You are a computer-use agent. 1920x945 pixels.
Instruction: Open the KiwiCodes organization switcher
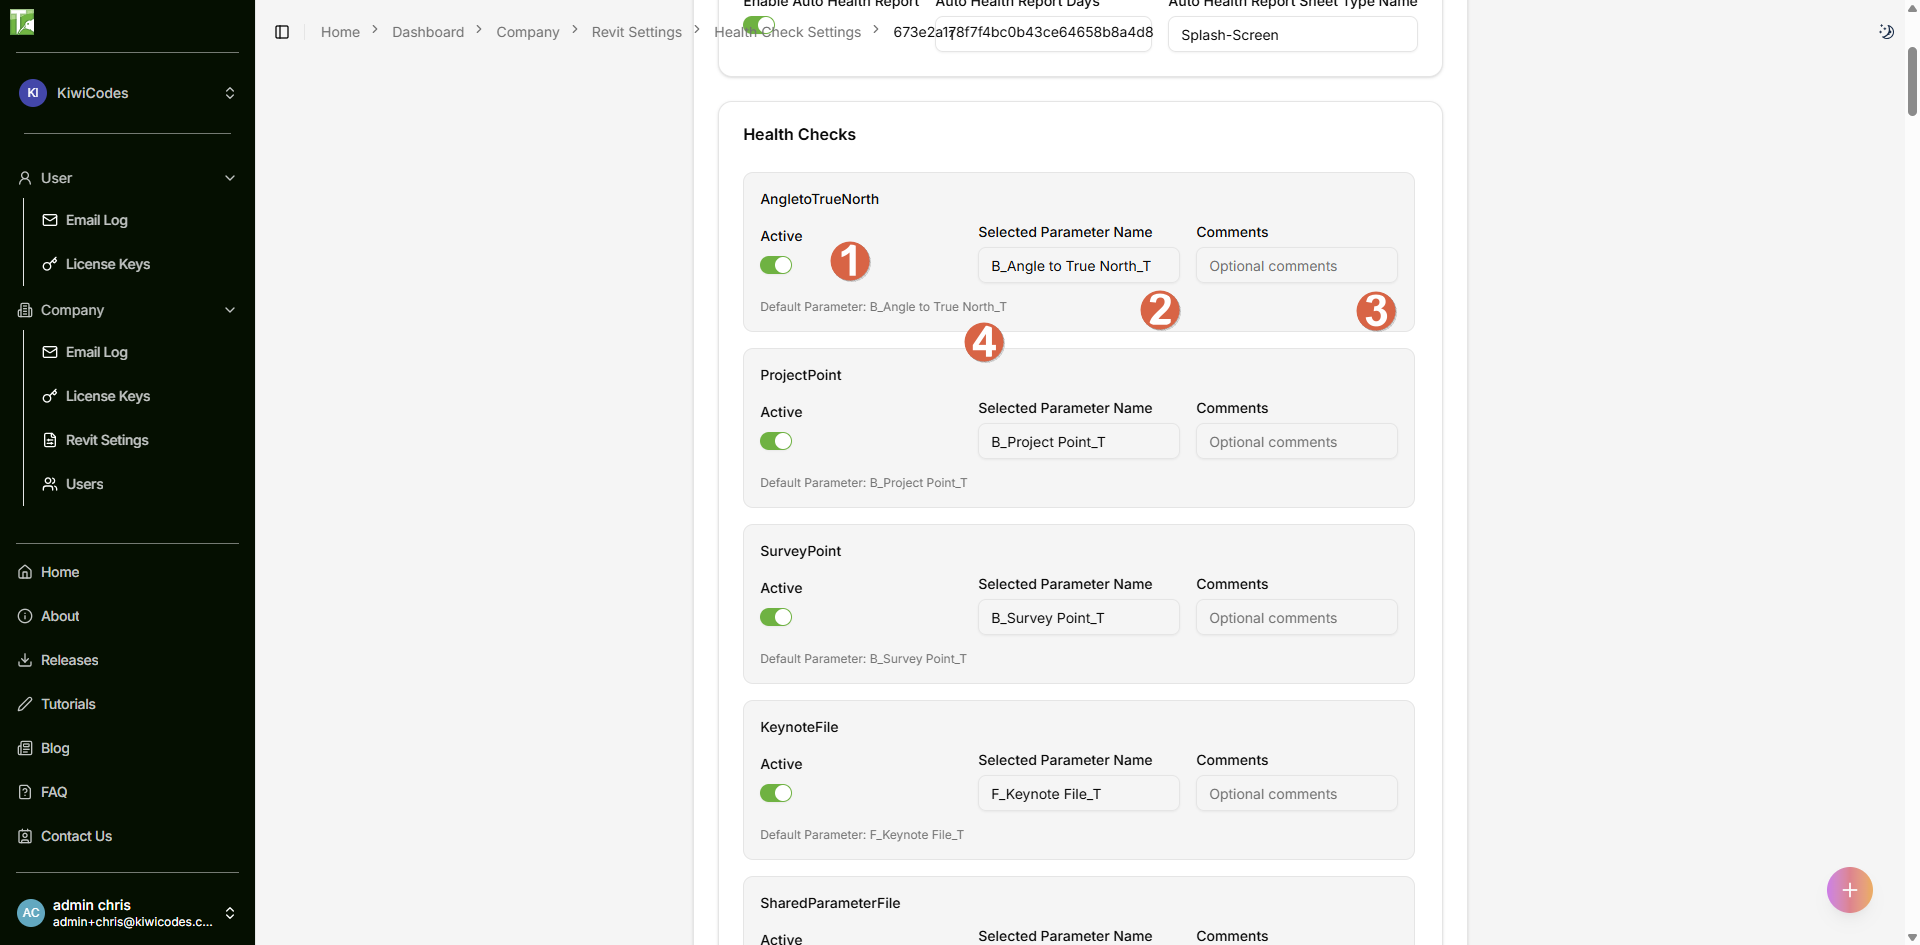tap(127, 93)
